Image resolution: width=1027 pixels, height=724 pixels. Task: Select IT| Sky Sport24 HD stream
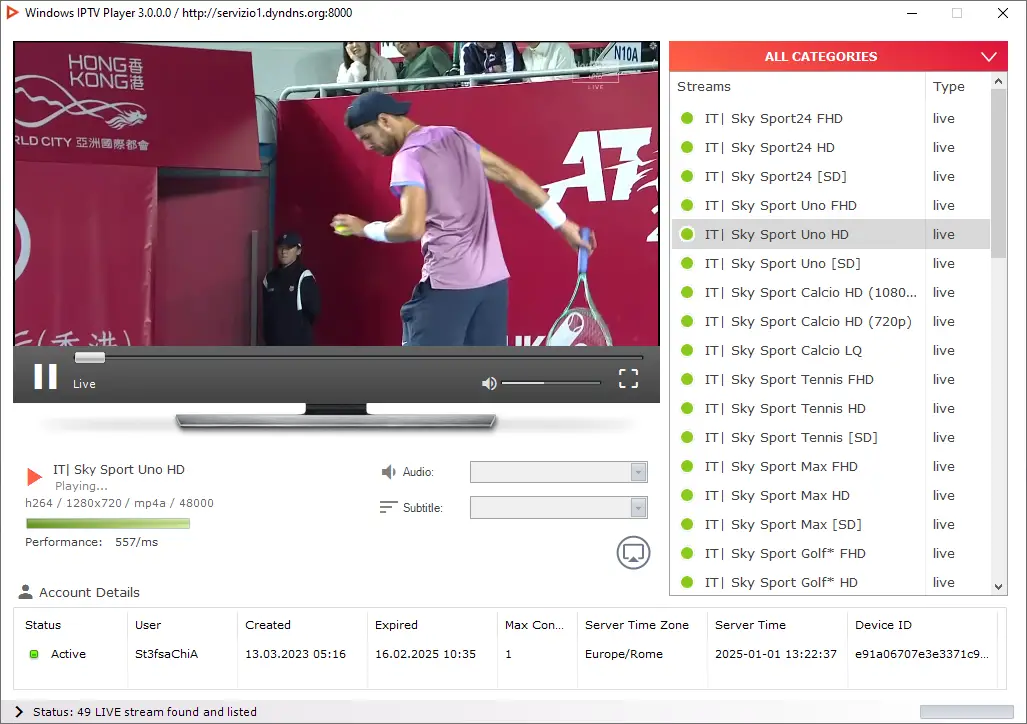(831, 147)
